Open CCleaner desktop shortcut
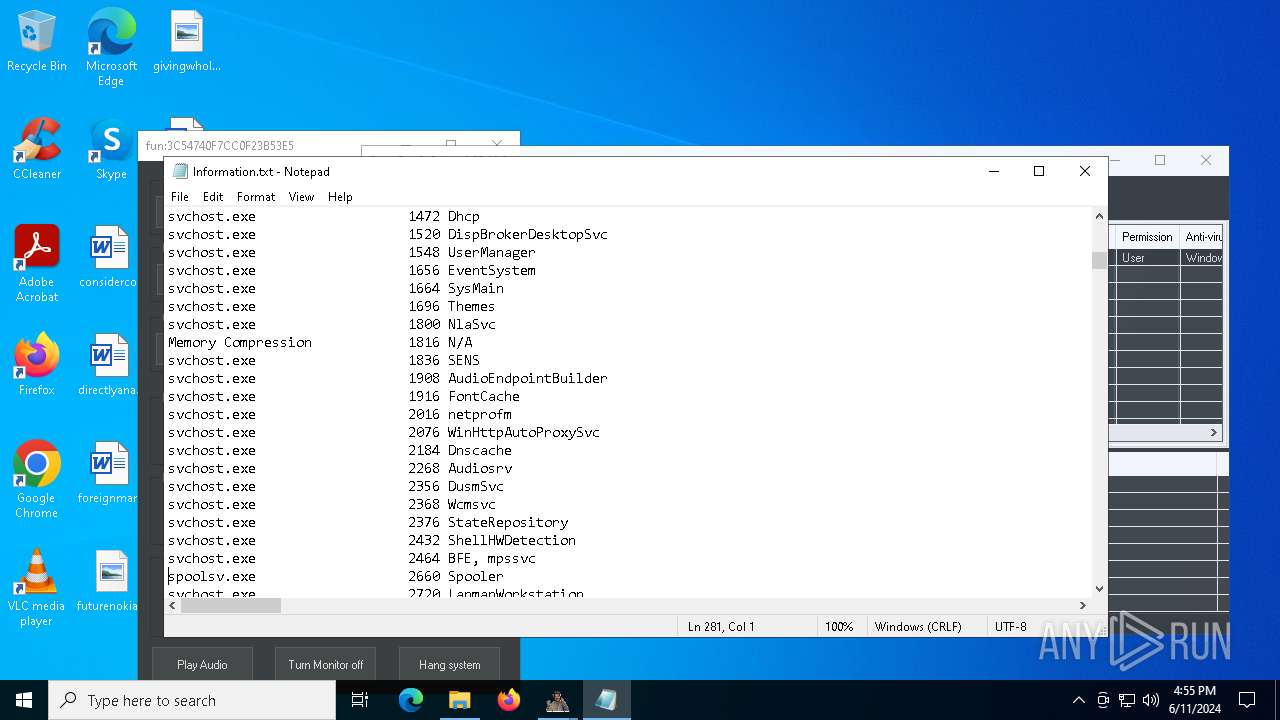The height and width of the screenshot is (720, 1280). (37, 149)
